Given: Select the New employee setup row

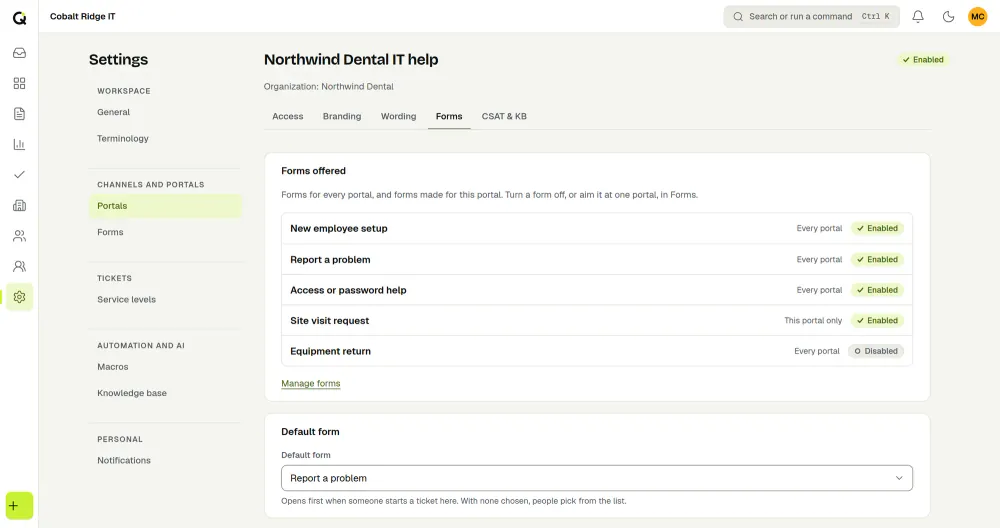Looking at the screenshot, I should point(596,228).
